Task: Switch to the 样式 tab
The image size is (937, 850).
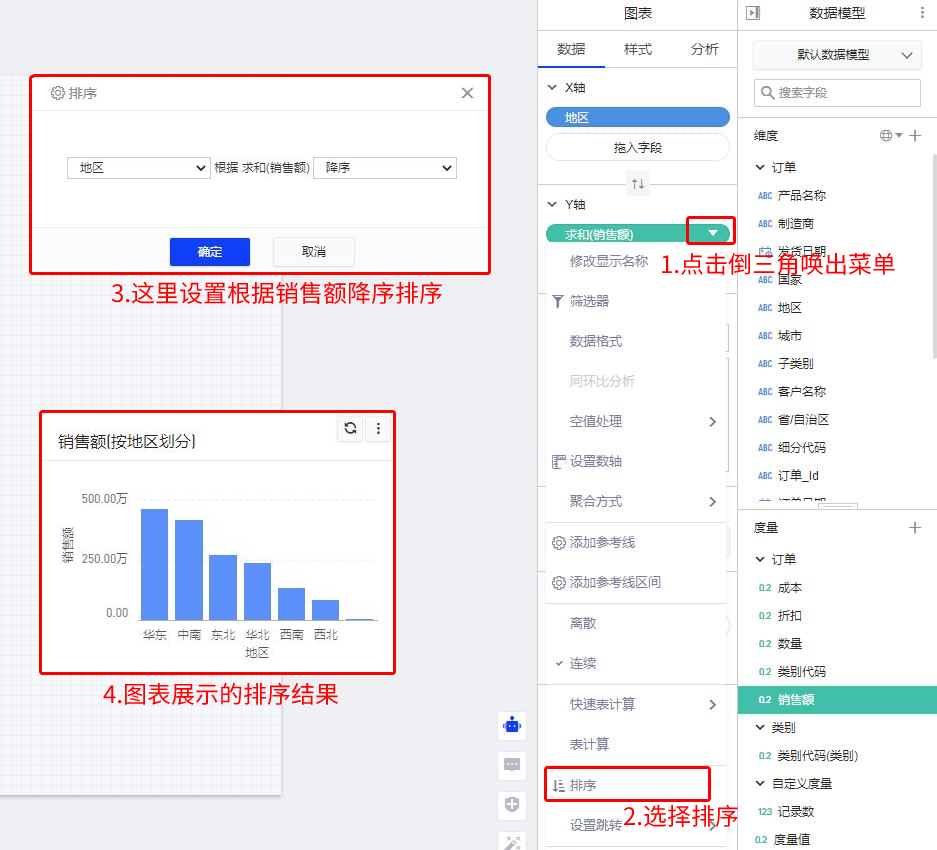Action: coord(637,50)
